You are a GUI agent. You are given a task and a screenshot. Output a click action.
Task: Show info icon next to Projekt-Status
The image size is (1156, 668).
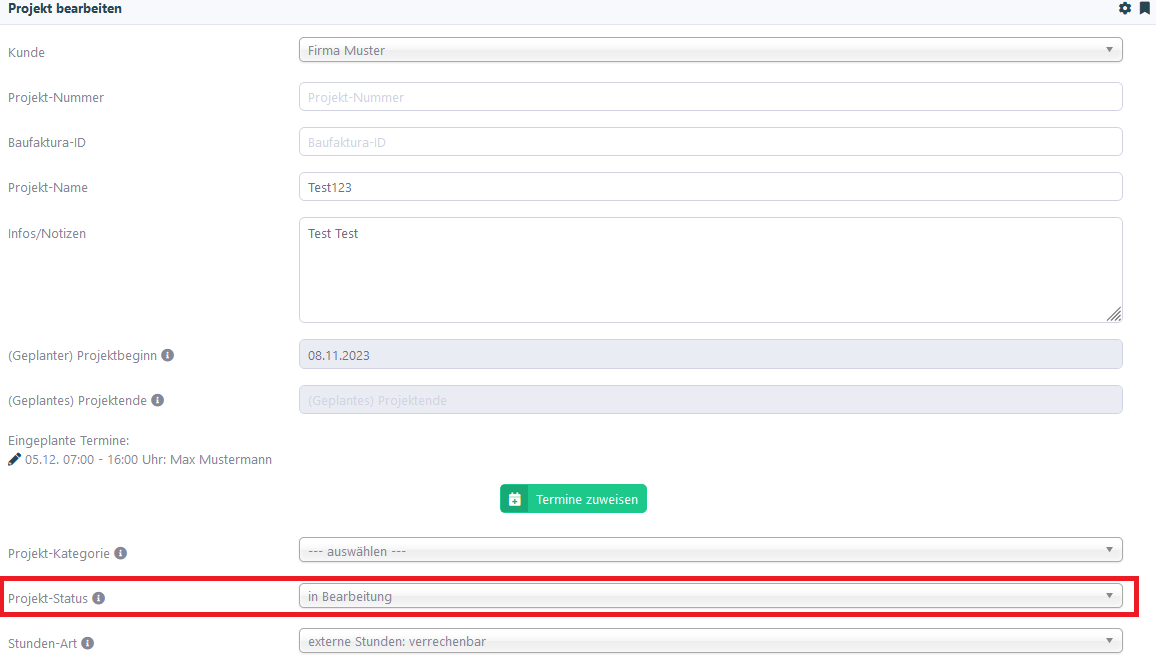[99, 598]
